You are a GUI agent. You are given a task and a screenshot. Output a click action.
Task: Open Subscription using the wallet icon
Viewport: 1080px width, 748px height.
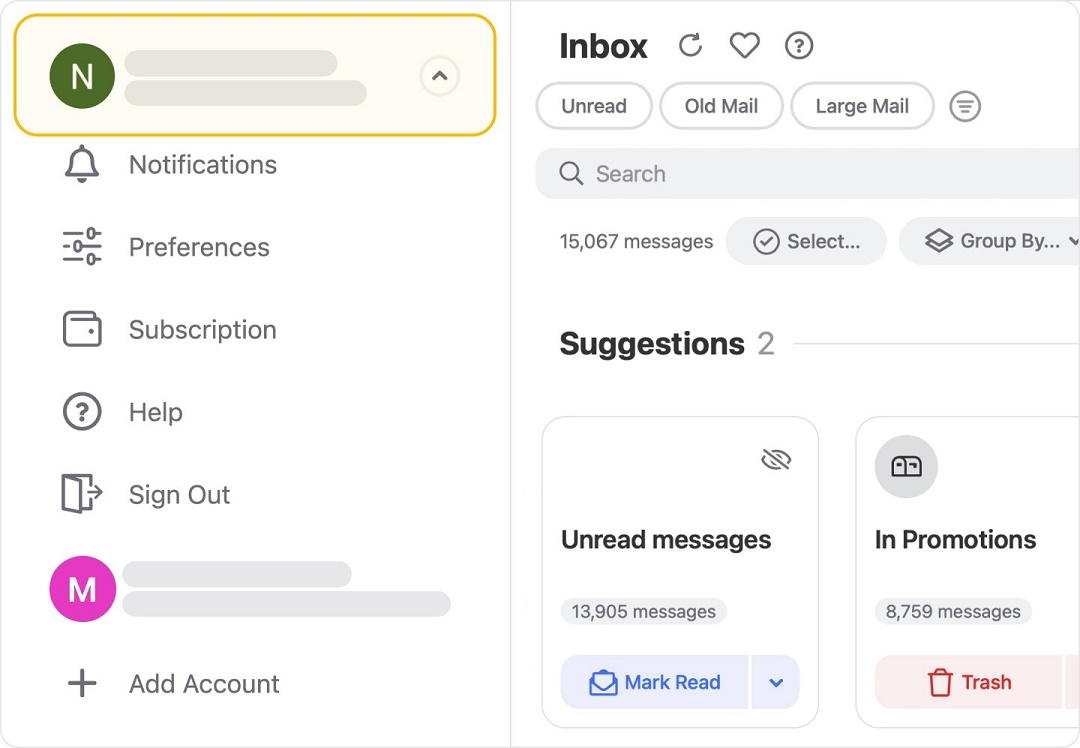pos(81,329)
